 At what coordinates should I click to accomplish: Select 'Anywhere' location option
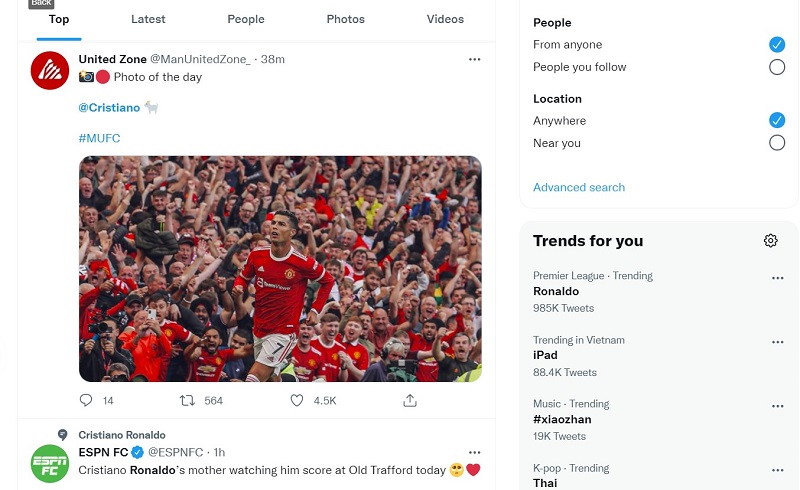(777, 120)
